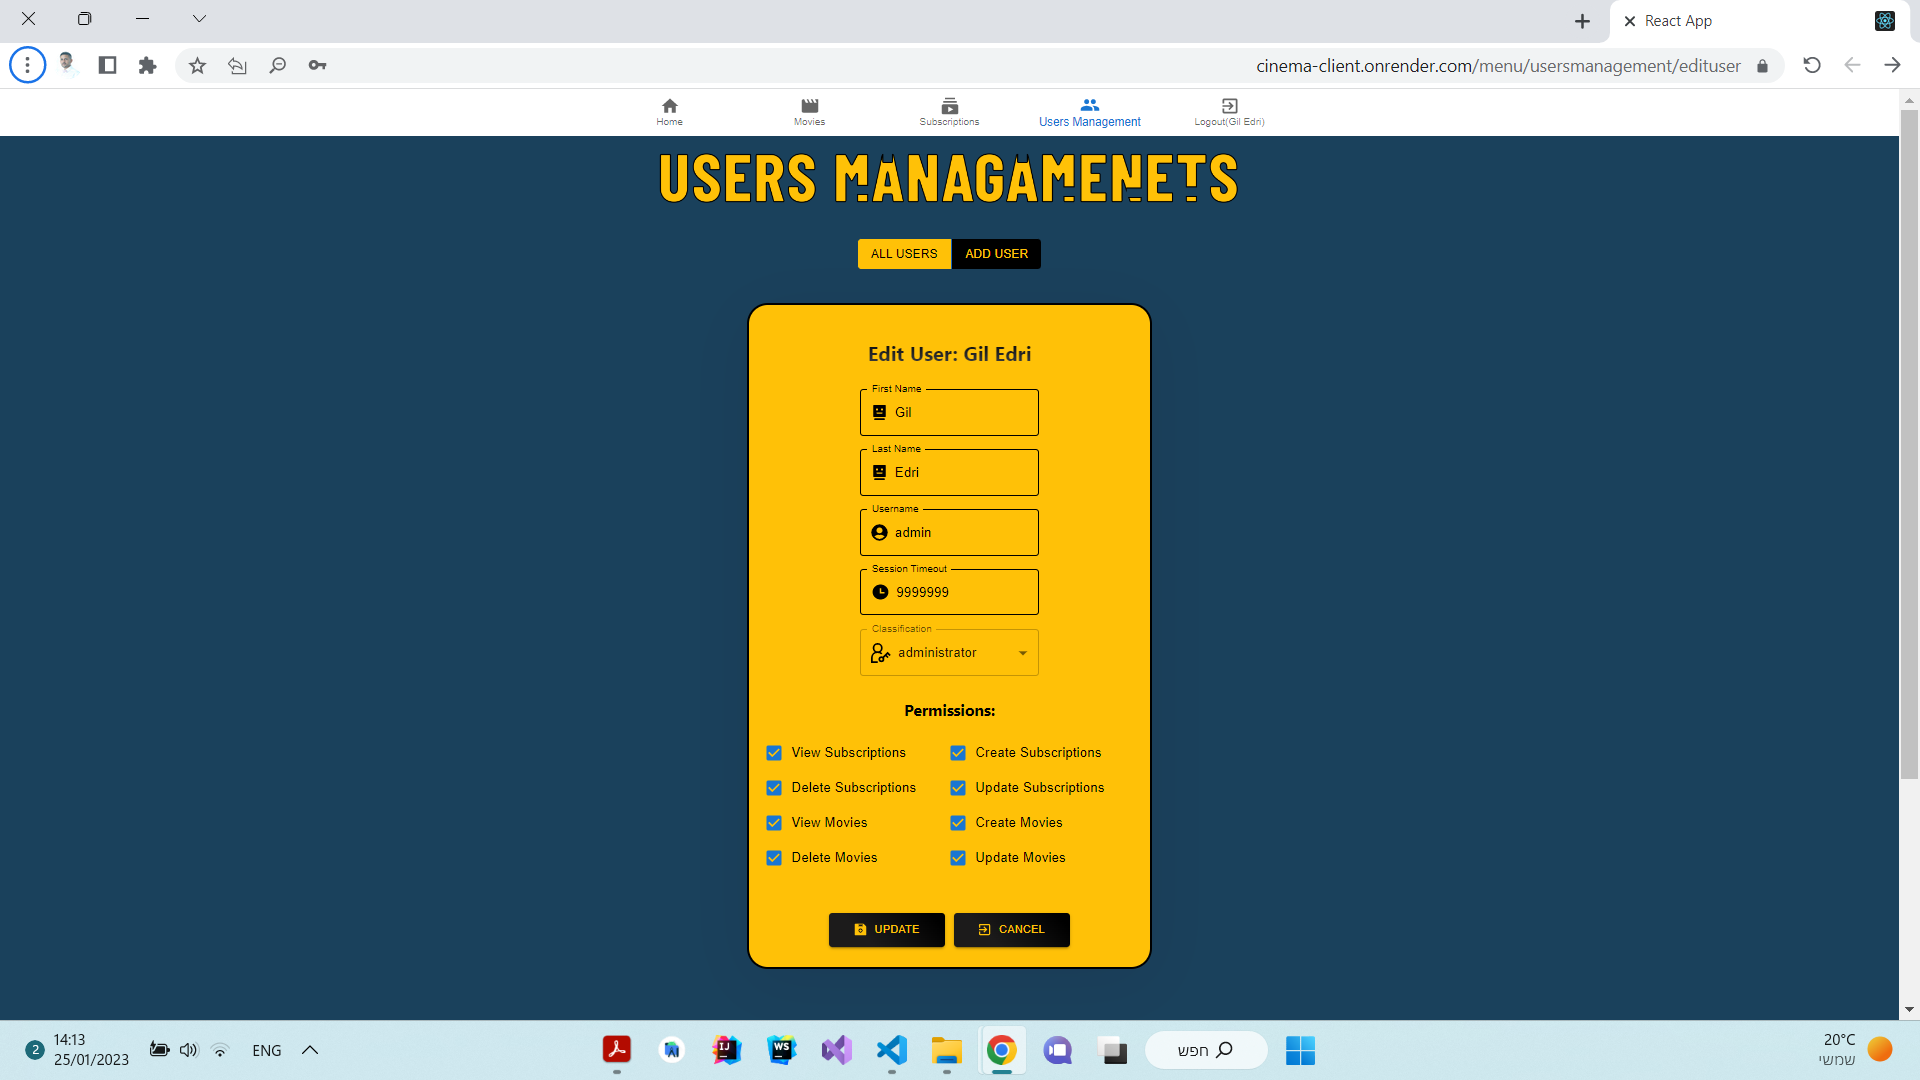
Task: Expand the language selector chevron in taskbar
Action: tap(309, 1050)
